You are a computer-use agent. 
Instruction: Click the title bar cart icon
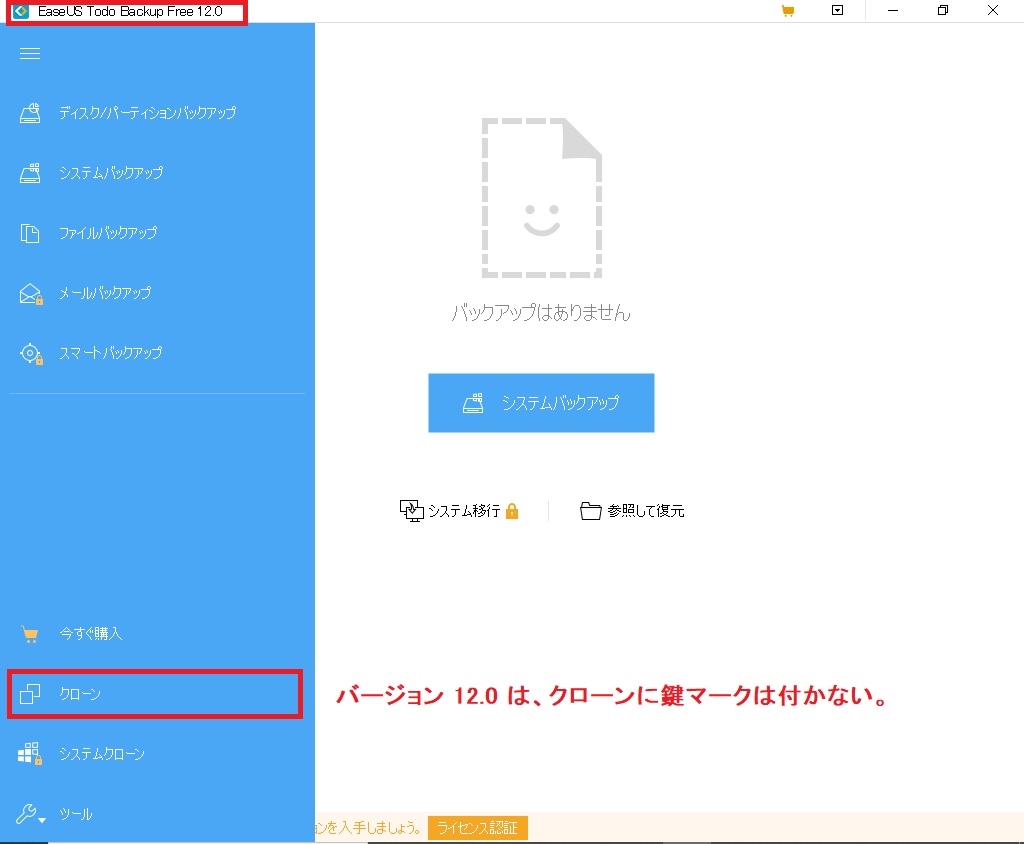[x=788, y=10]
